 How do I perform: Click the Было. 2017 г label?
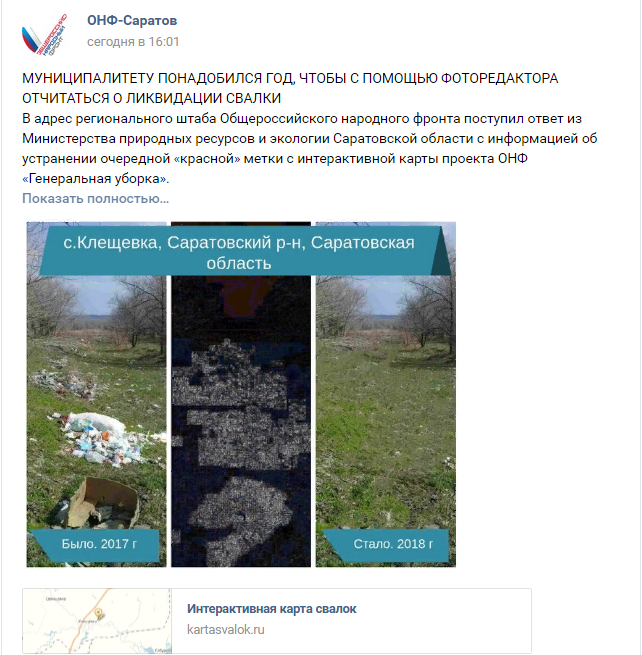pos(99,544)
